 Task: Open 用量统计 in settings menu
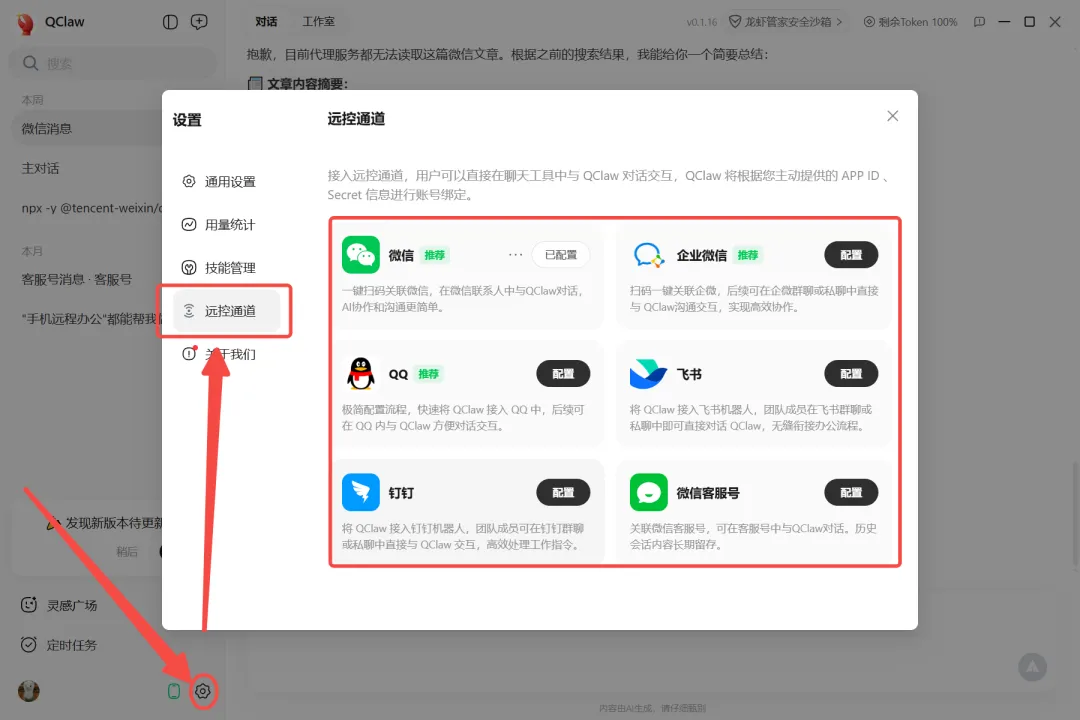click(227, 225)
